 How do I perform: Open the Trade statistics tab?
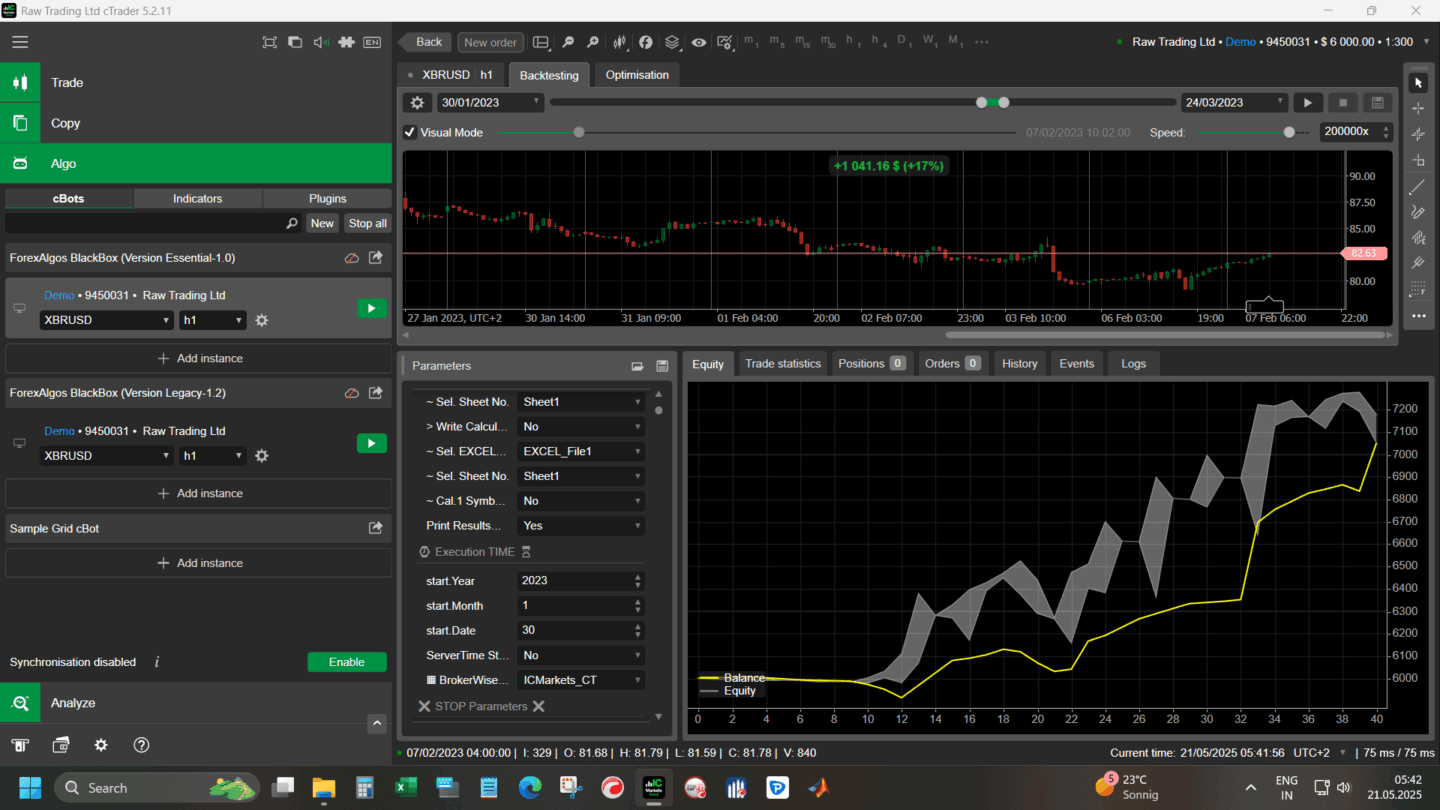[782, 364]
